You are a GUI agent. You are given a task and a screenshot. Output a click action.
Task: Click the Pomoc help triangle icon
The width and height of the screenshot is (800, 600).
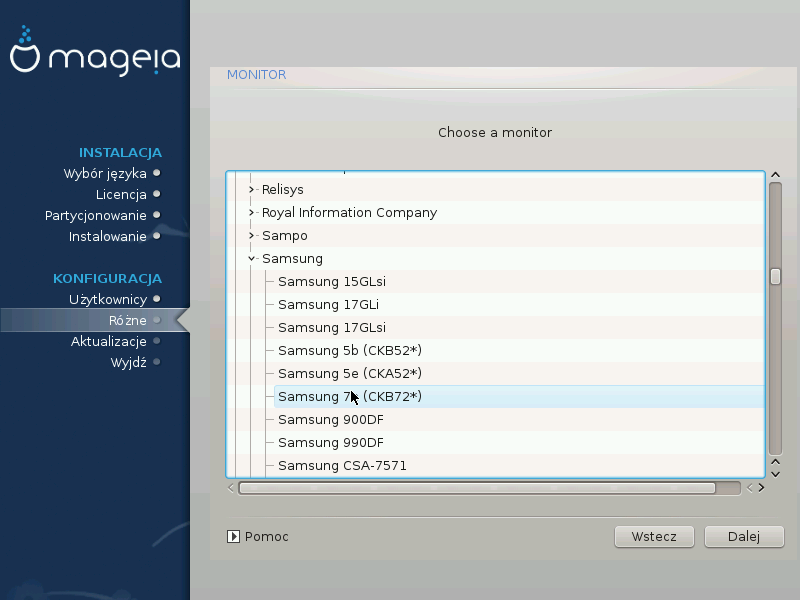point(233,536)
